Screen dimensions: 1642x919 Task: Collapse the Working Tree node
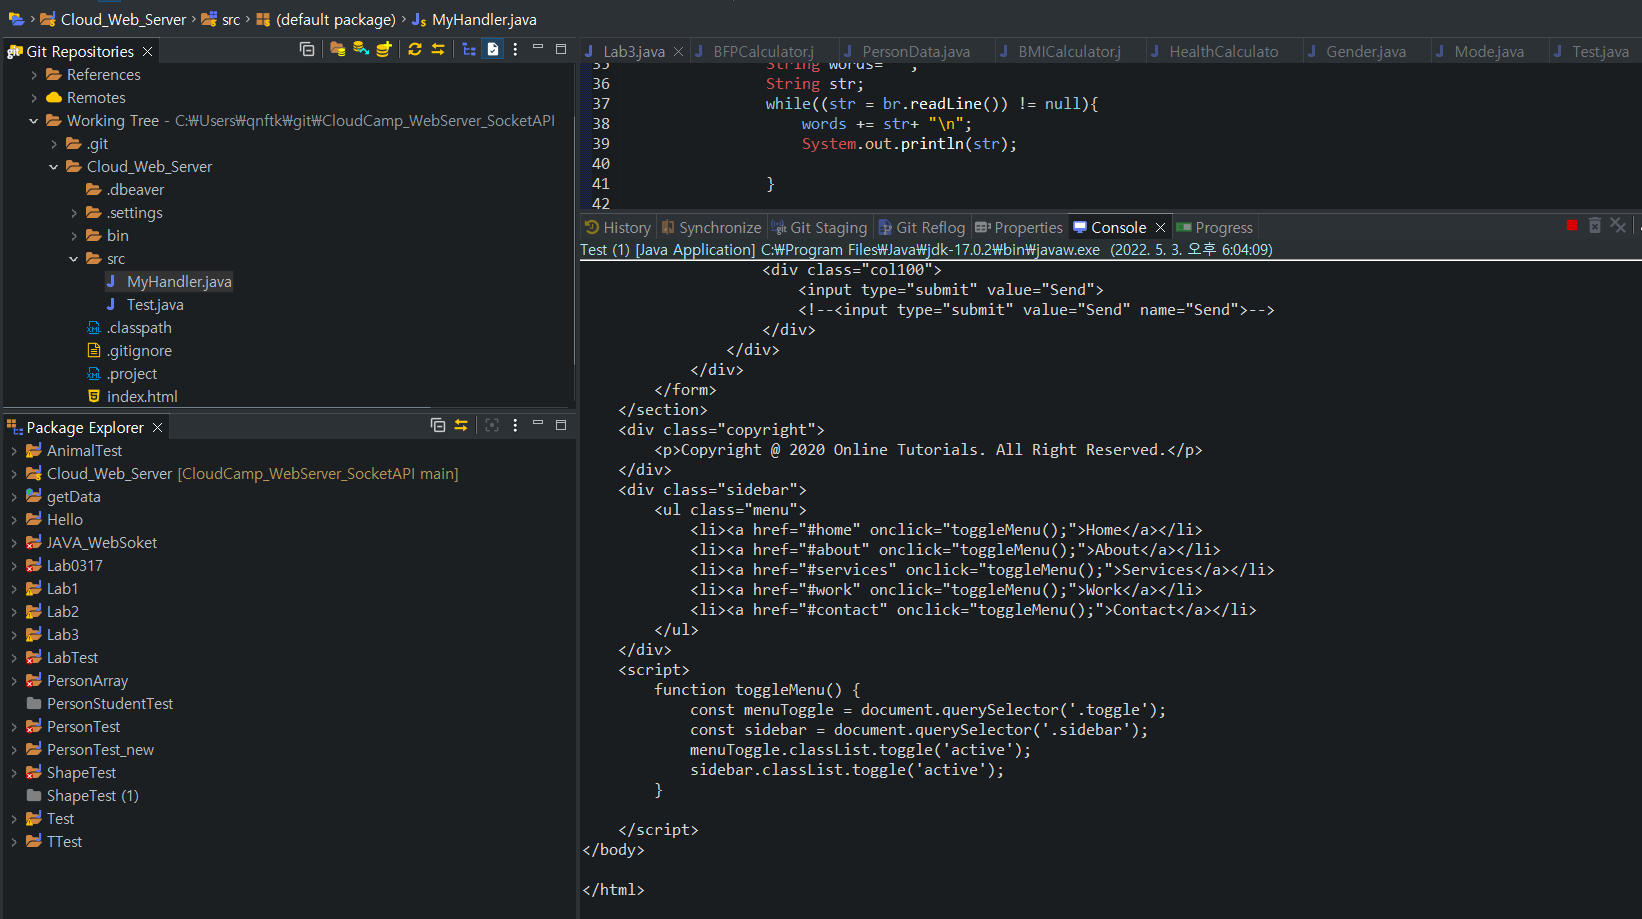[x=35, y=120]
